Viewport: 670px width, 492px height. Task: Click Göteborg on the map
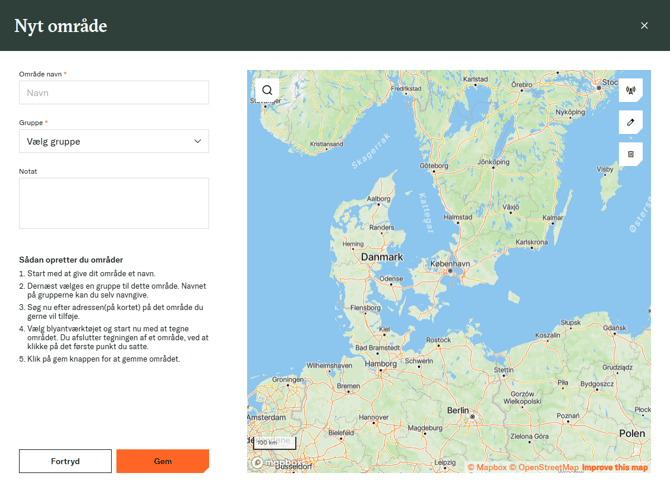(x=434, y=166)
